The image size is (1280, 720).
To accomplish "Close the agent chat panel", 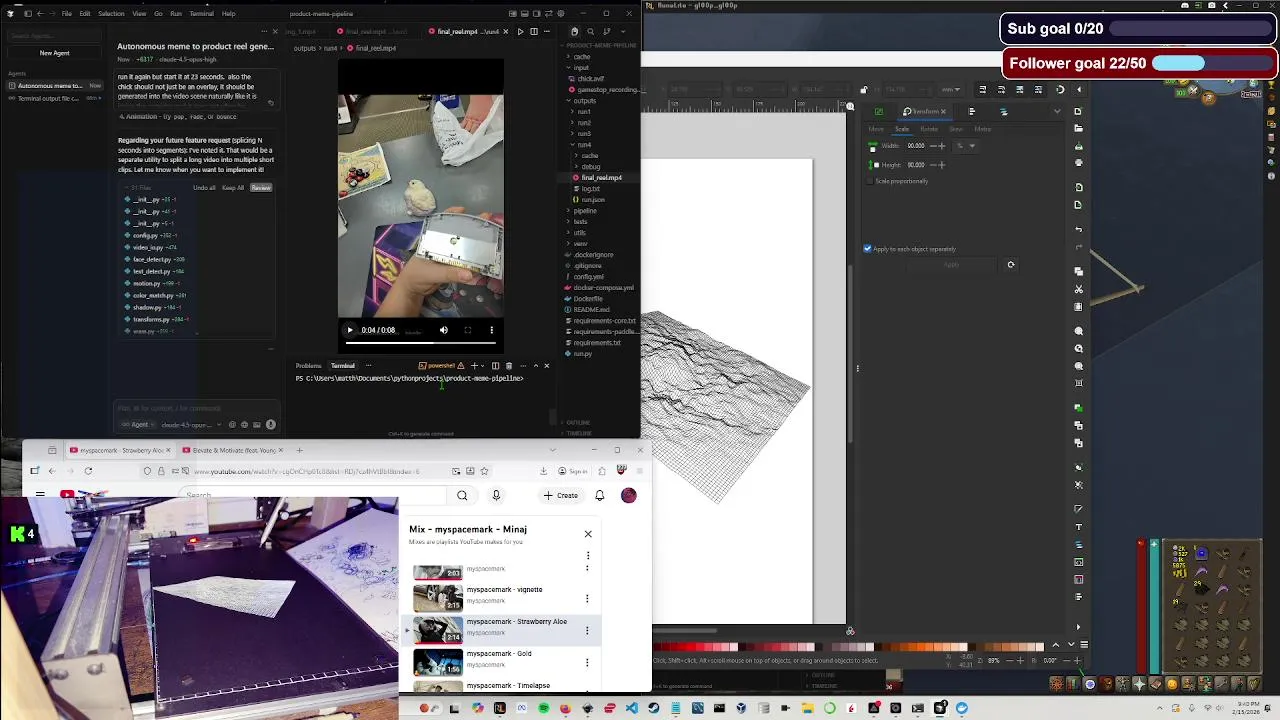I will tap(275, 31).
